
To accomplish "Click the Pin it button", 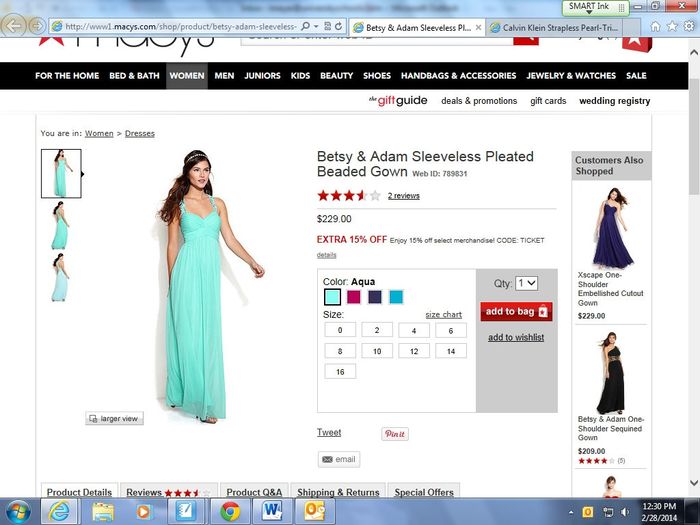I will 395,433.
